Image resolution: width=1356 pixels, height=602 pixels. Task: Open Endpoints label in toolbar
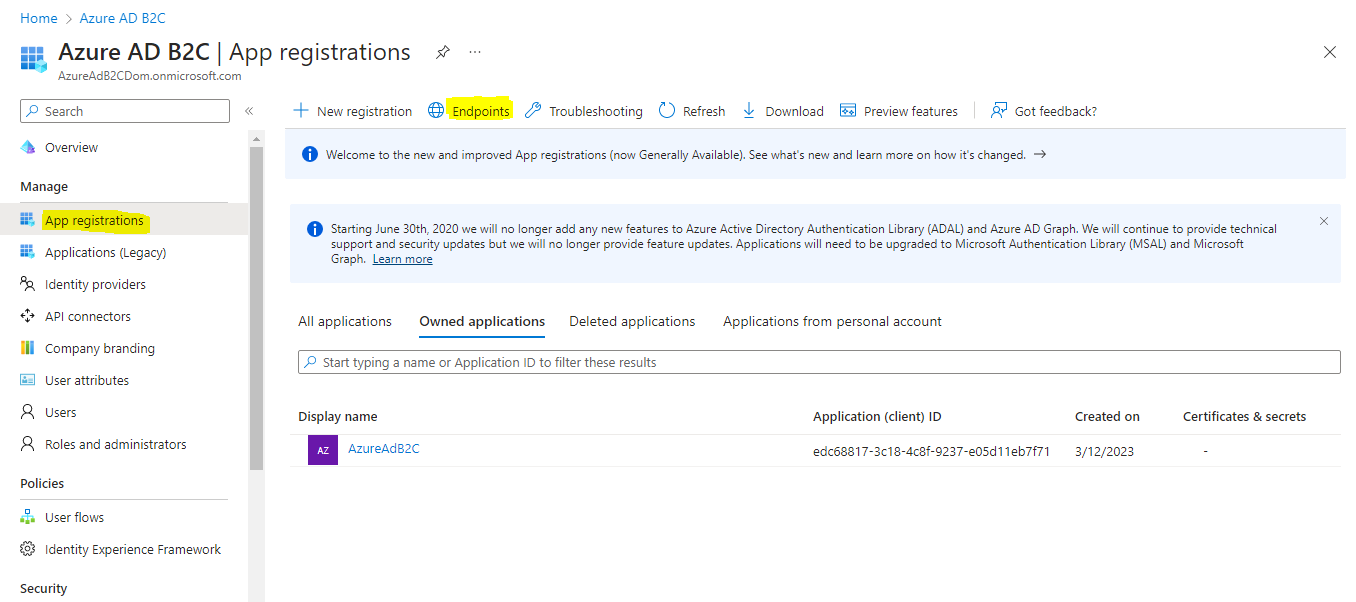click(481, 111)
